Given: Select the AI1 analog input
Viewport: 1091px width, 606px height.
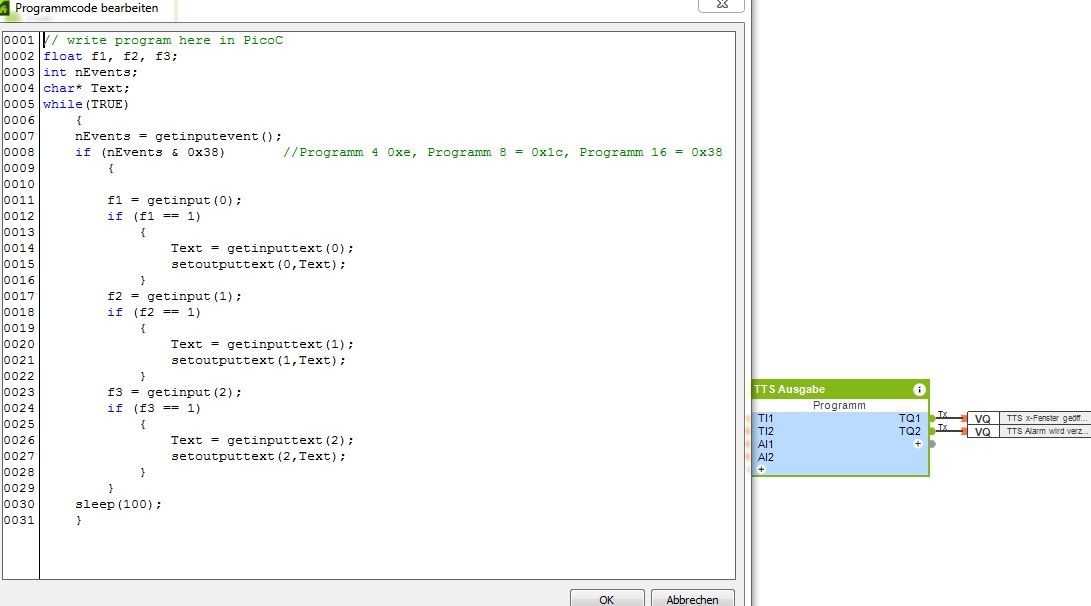Looking at the screenshot, I should pos(765,444).
